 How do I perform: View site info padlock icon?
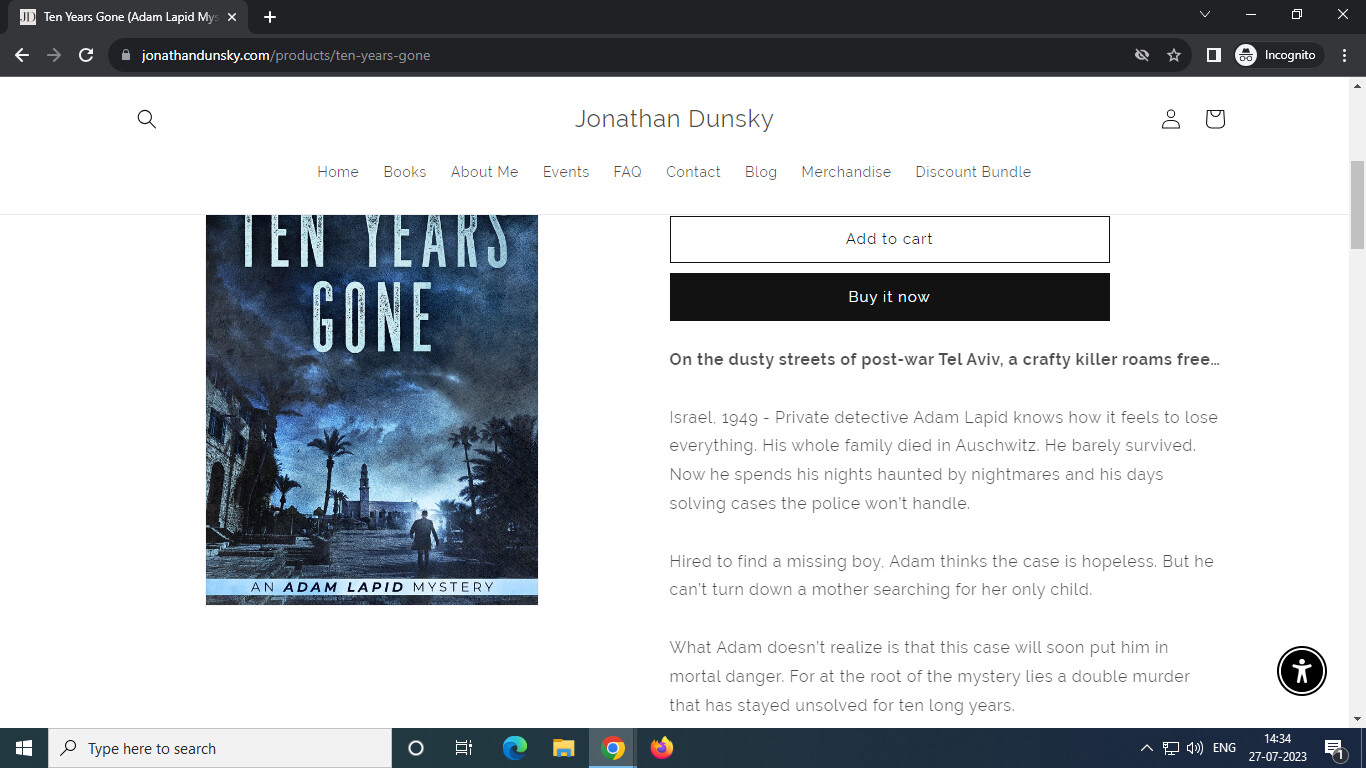[x=126, y=55]
